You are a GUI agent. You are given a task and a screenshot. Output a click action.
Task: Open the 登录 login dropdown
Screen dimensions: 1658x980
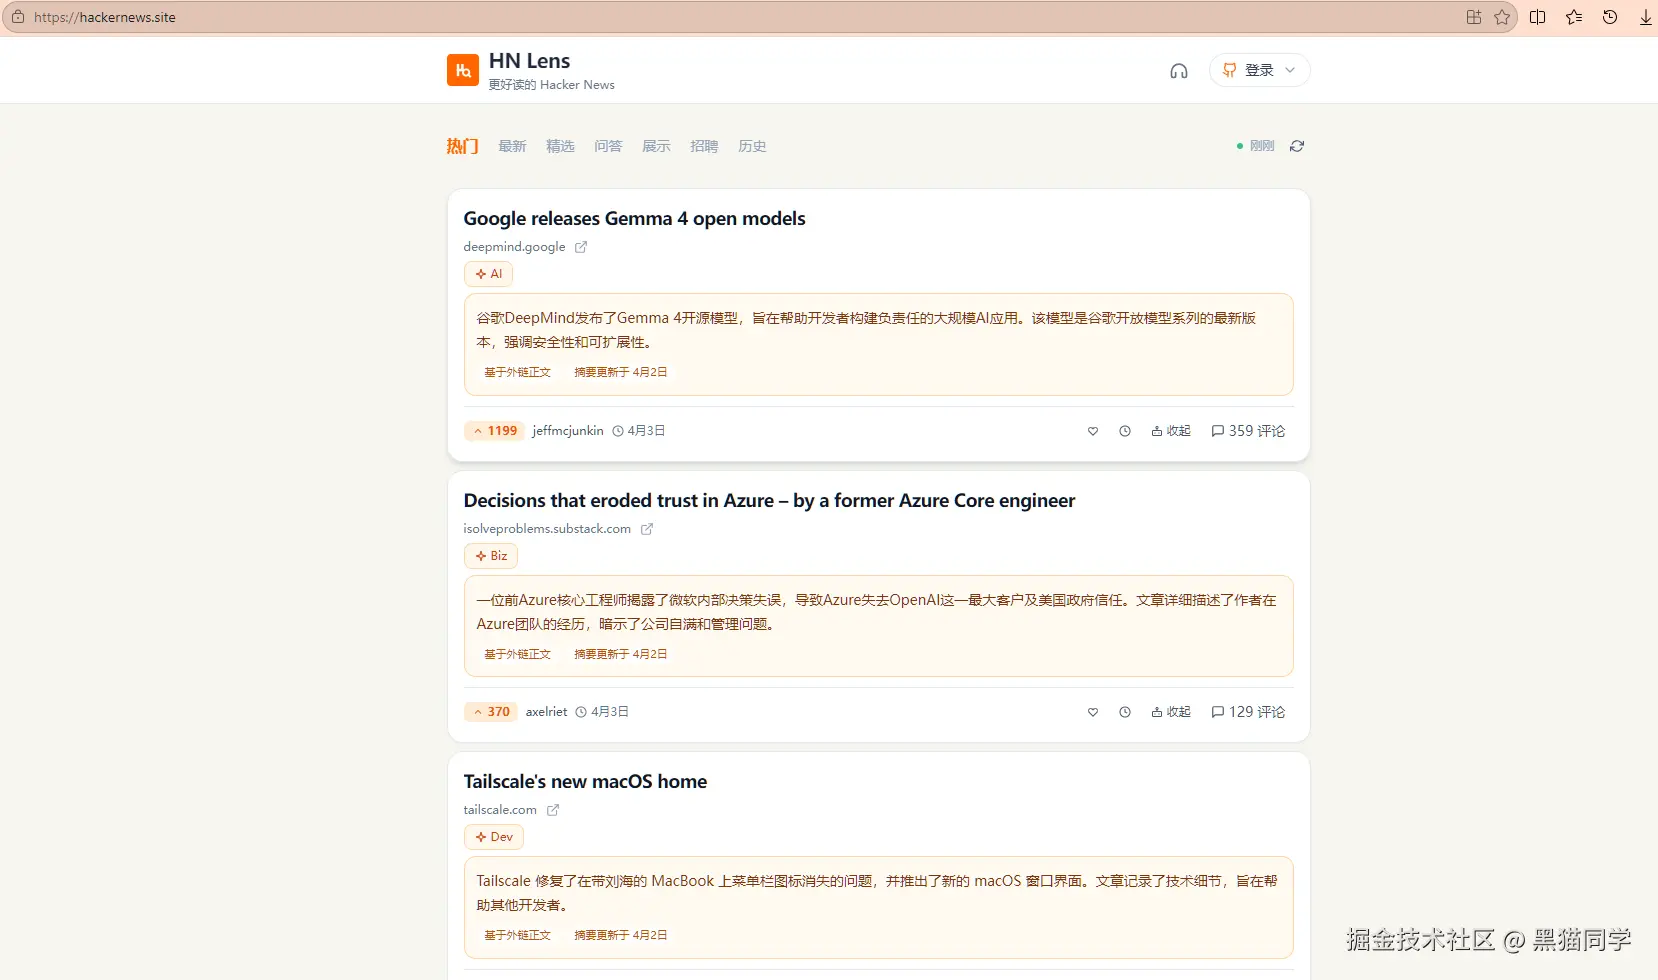[1259, 70]
